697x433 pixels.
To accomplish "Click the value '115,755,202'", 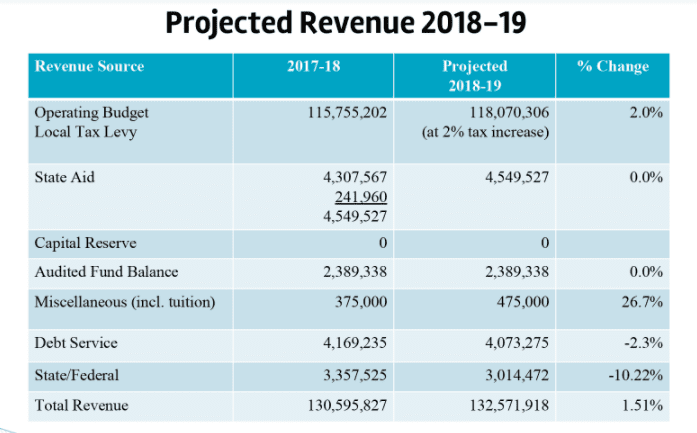I will pyautogui.click(x=347, y=112).
